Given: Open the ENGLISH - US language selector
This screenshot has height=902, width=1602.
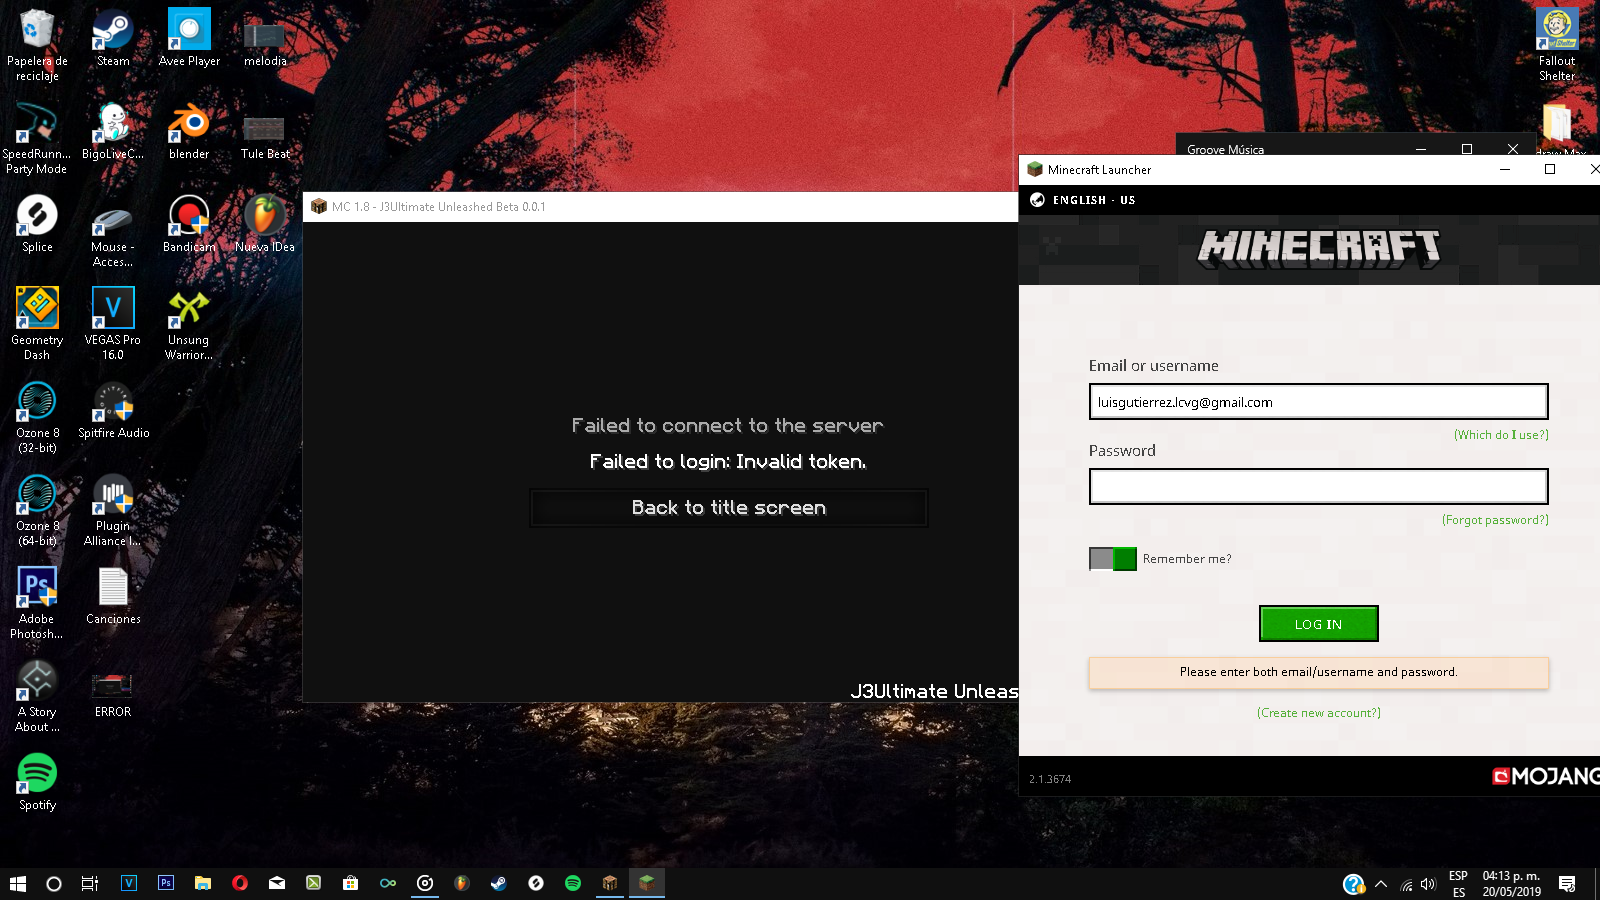Looking at the screenshot, I should point(1083,200).
